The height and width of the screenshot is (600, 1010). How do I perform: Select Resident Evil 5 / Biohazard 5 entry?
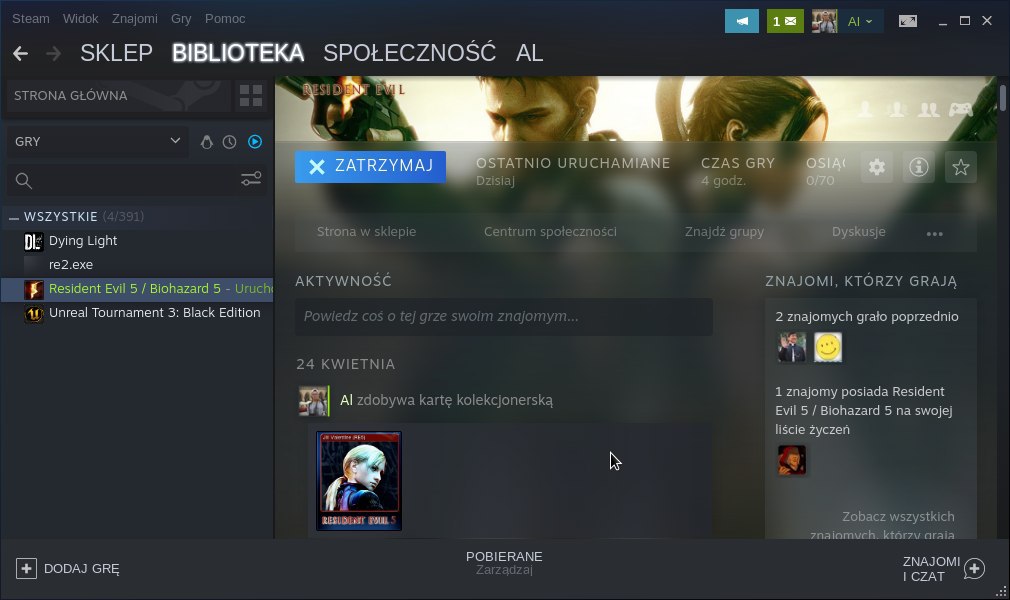click(137, 289)
